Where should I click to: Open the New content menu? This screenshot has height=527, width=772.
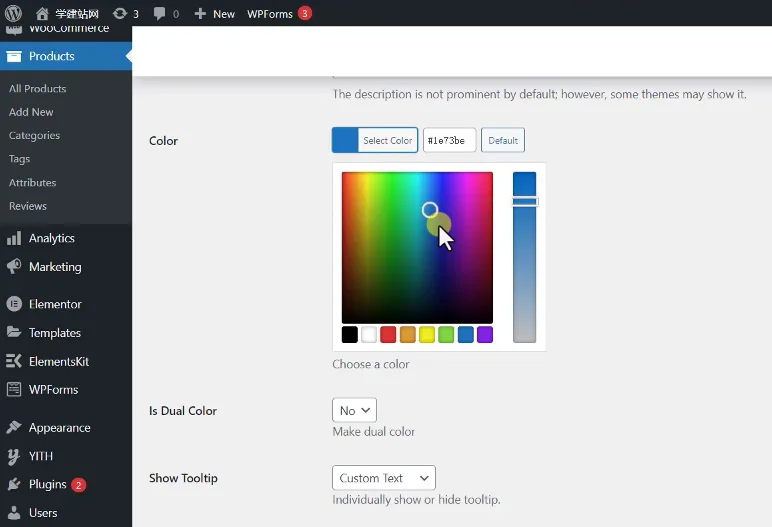[214, 13]
